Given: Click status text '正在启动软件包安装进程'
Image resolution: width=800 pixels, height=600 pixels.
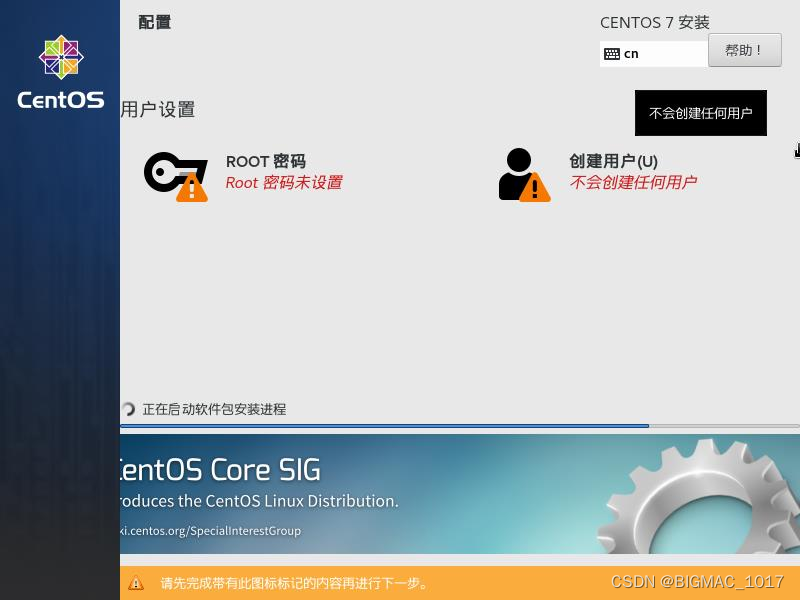Looking at the screenshot, I should click(214, 409).
